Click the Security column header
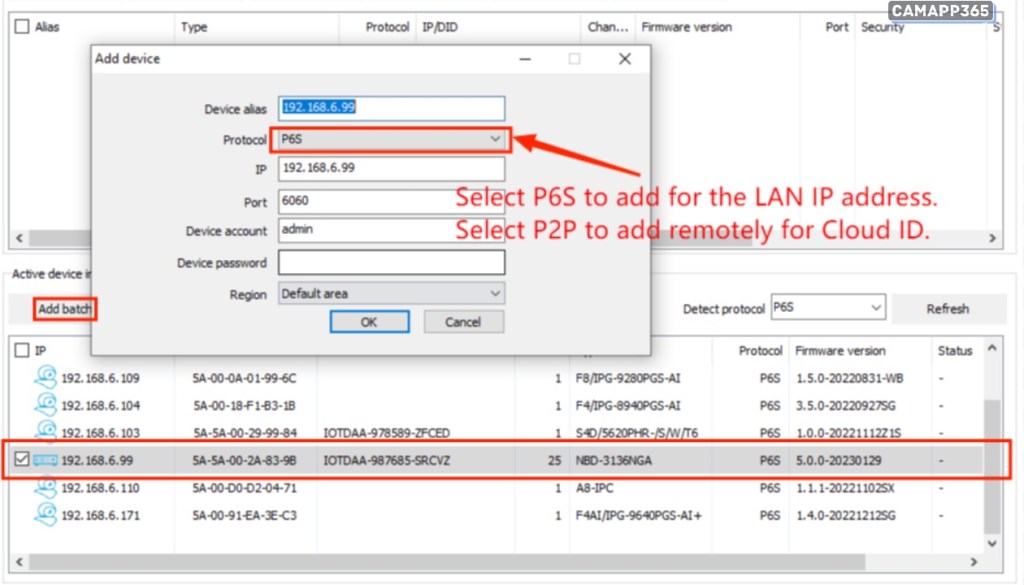Image resolution: width=1024 pixels, height=585 pixels. click(882, 28)
